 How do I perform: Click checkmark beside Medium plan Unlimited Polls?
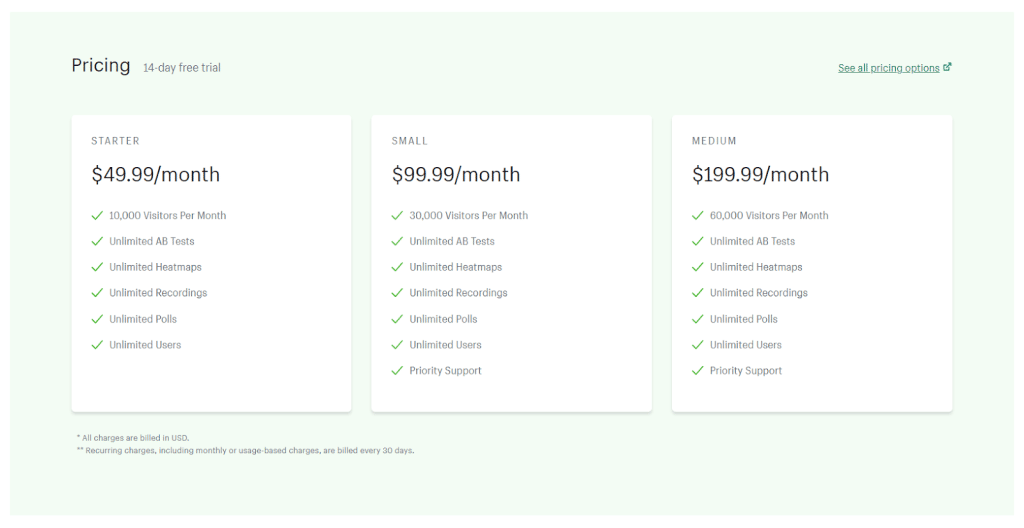pyautogui.click(x=698, y=319)
